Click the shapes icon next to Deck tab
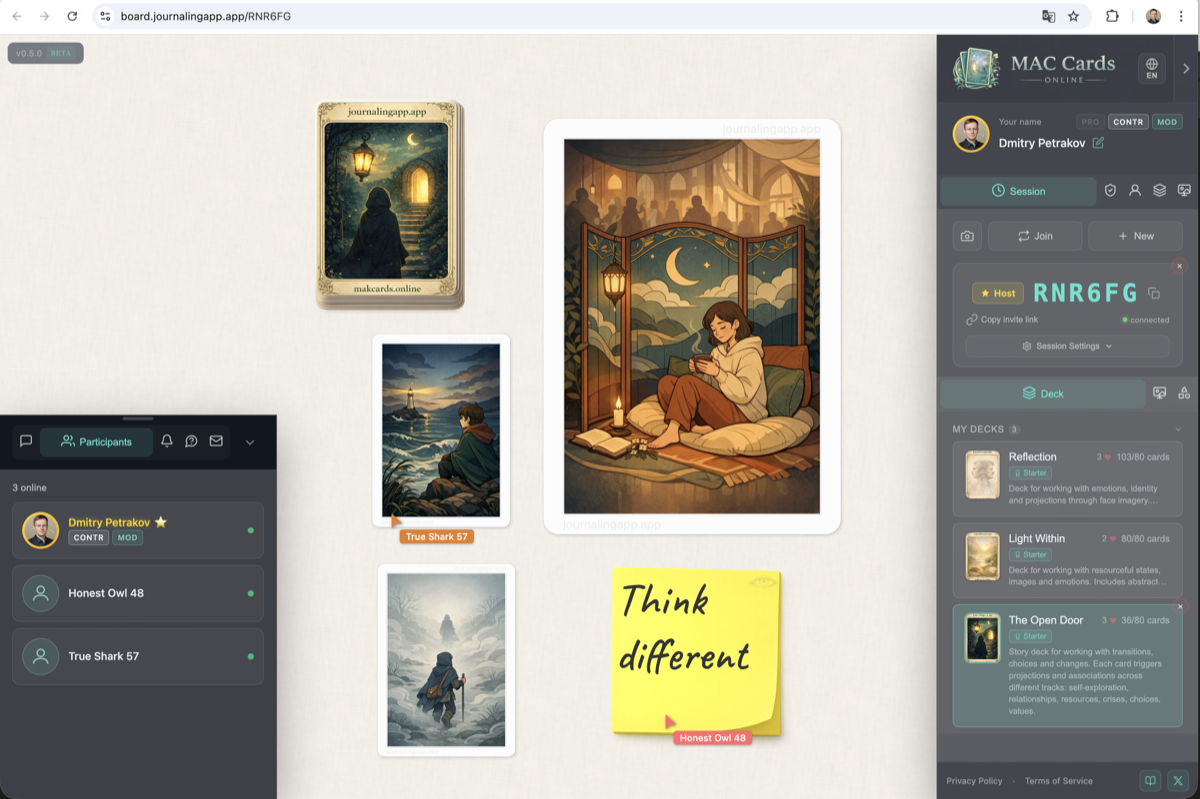This screenshot has height=799, width=1200. coord(1184,393)
